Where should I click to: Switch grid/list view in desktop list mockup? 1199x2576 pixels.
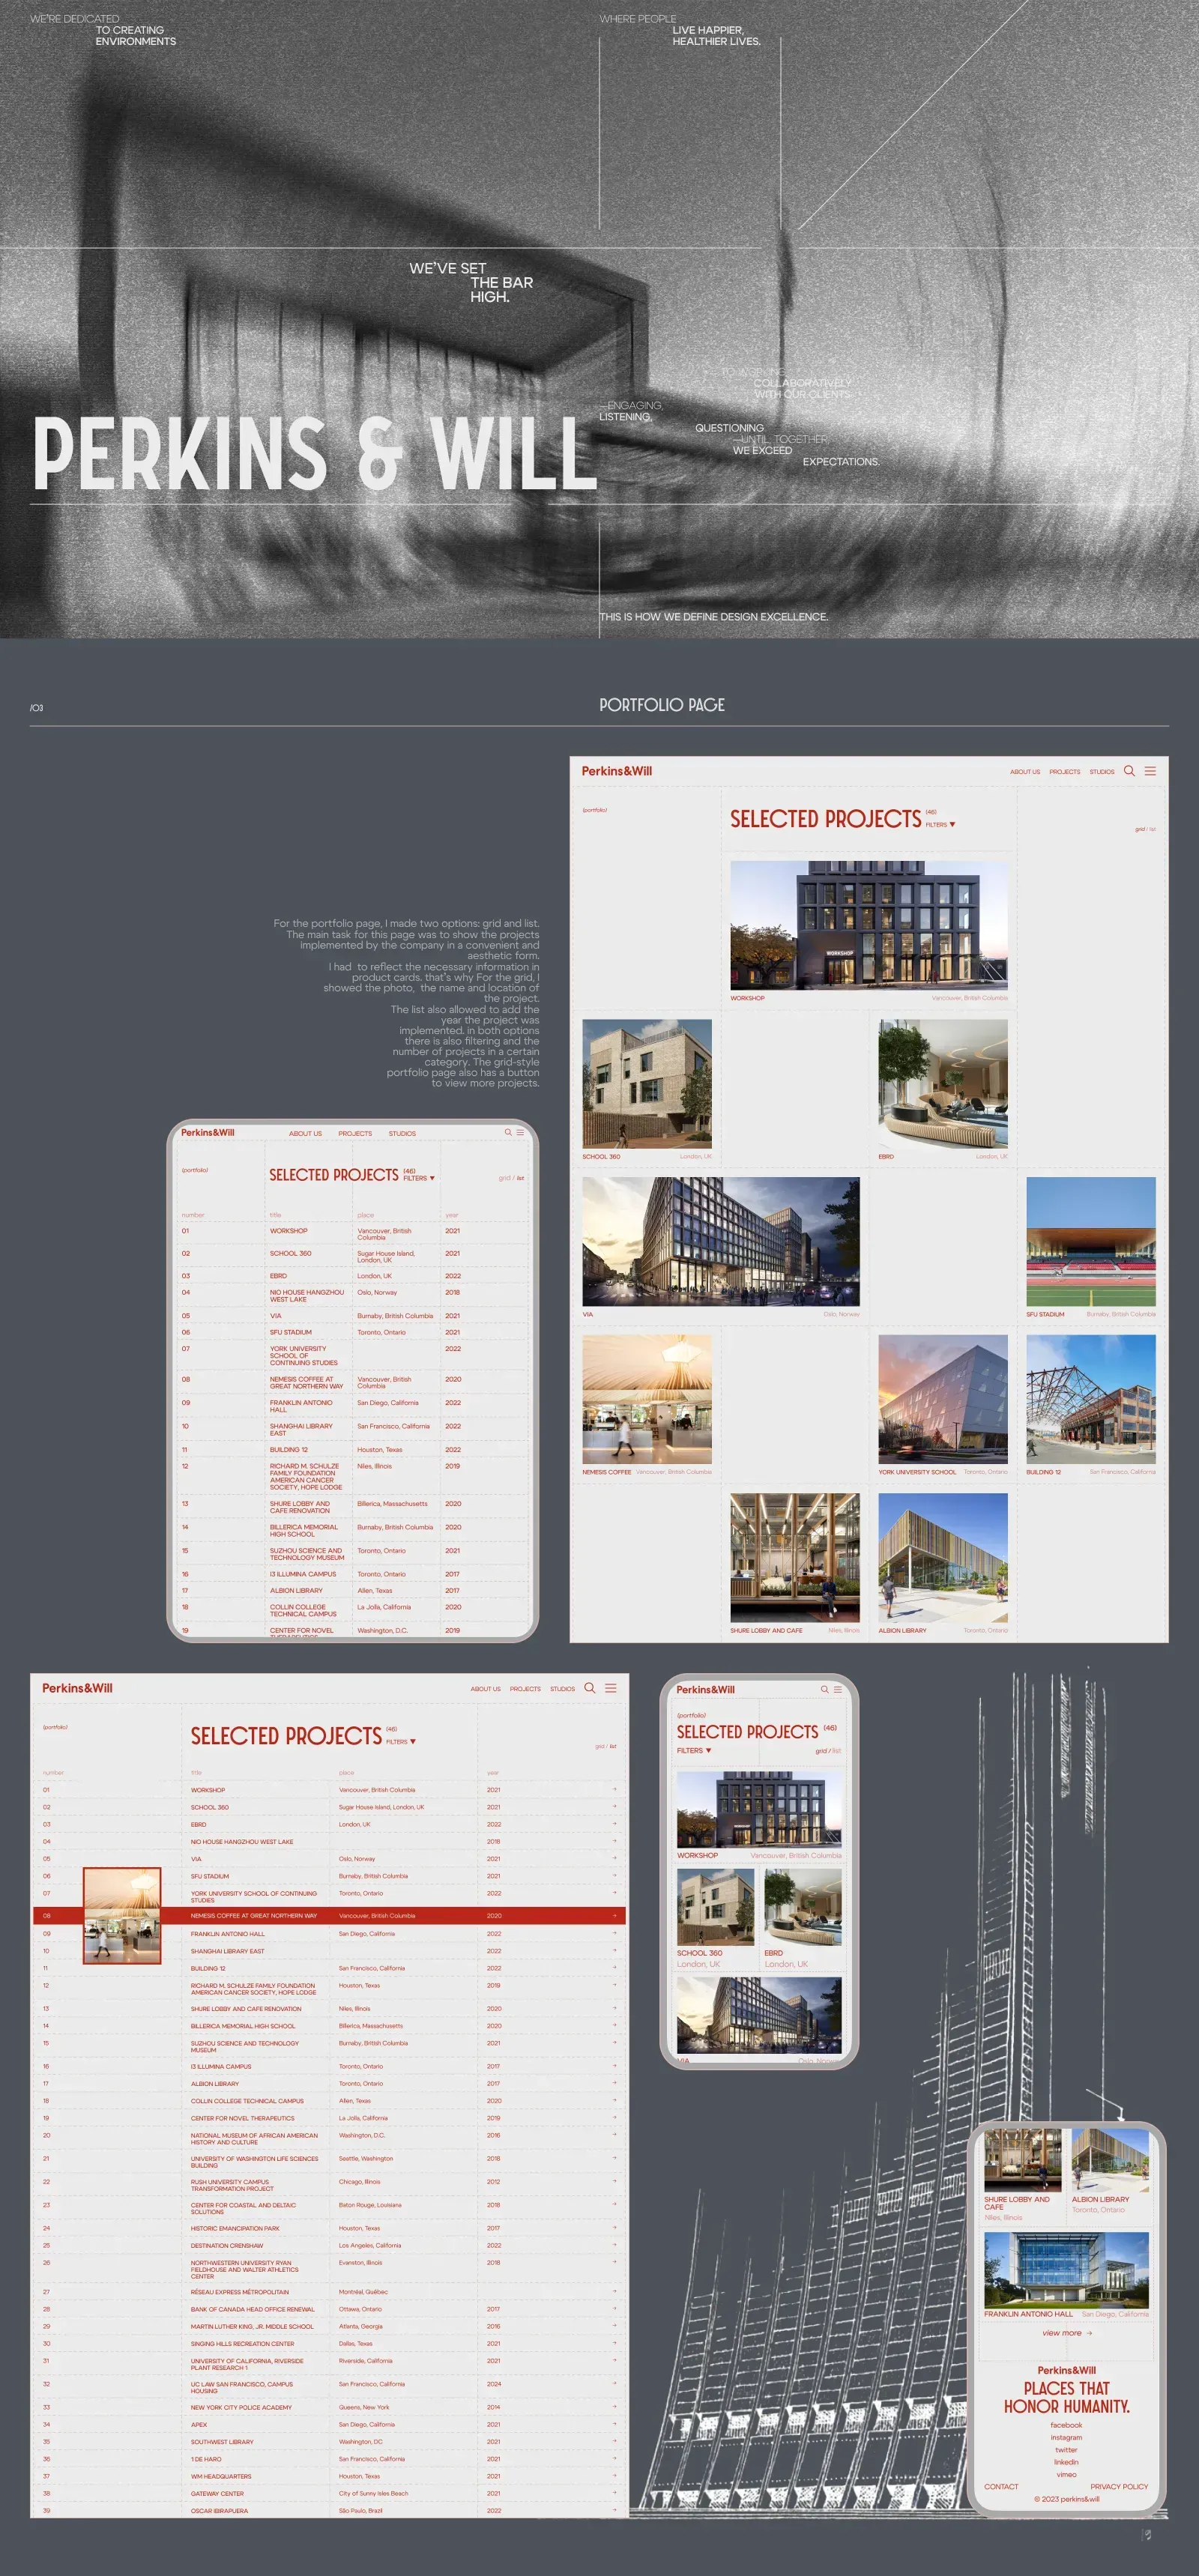click(x=606, y=1746)
